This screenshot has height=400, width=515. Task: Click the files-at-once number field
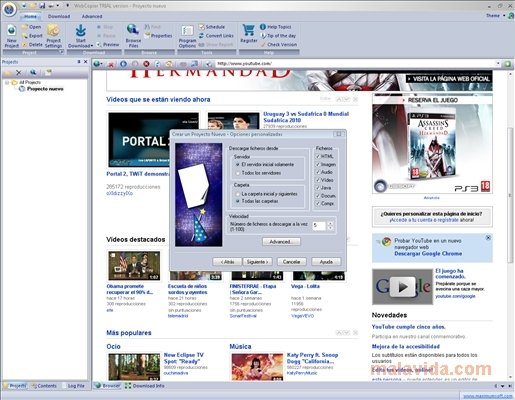(319, 226)
